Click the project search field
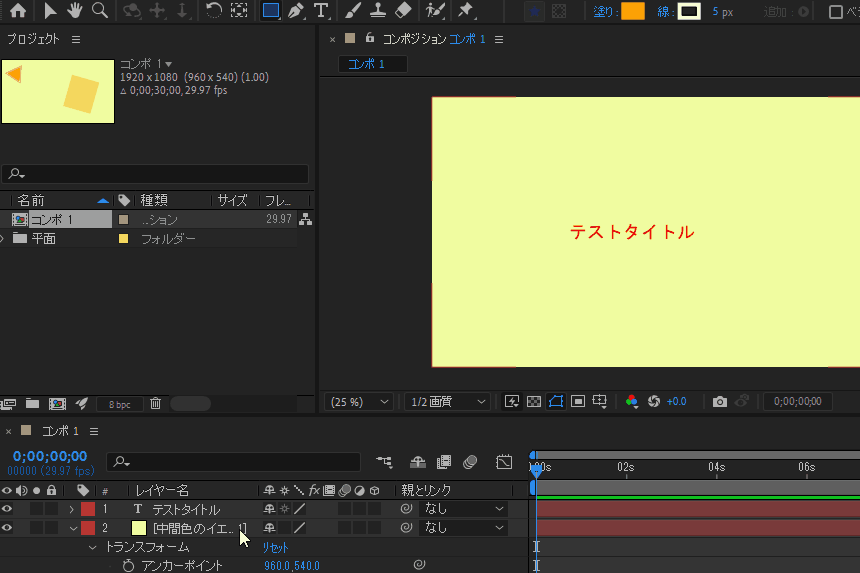Screen dimensions: 860x573 (155, 174)
